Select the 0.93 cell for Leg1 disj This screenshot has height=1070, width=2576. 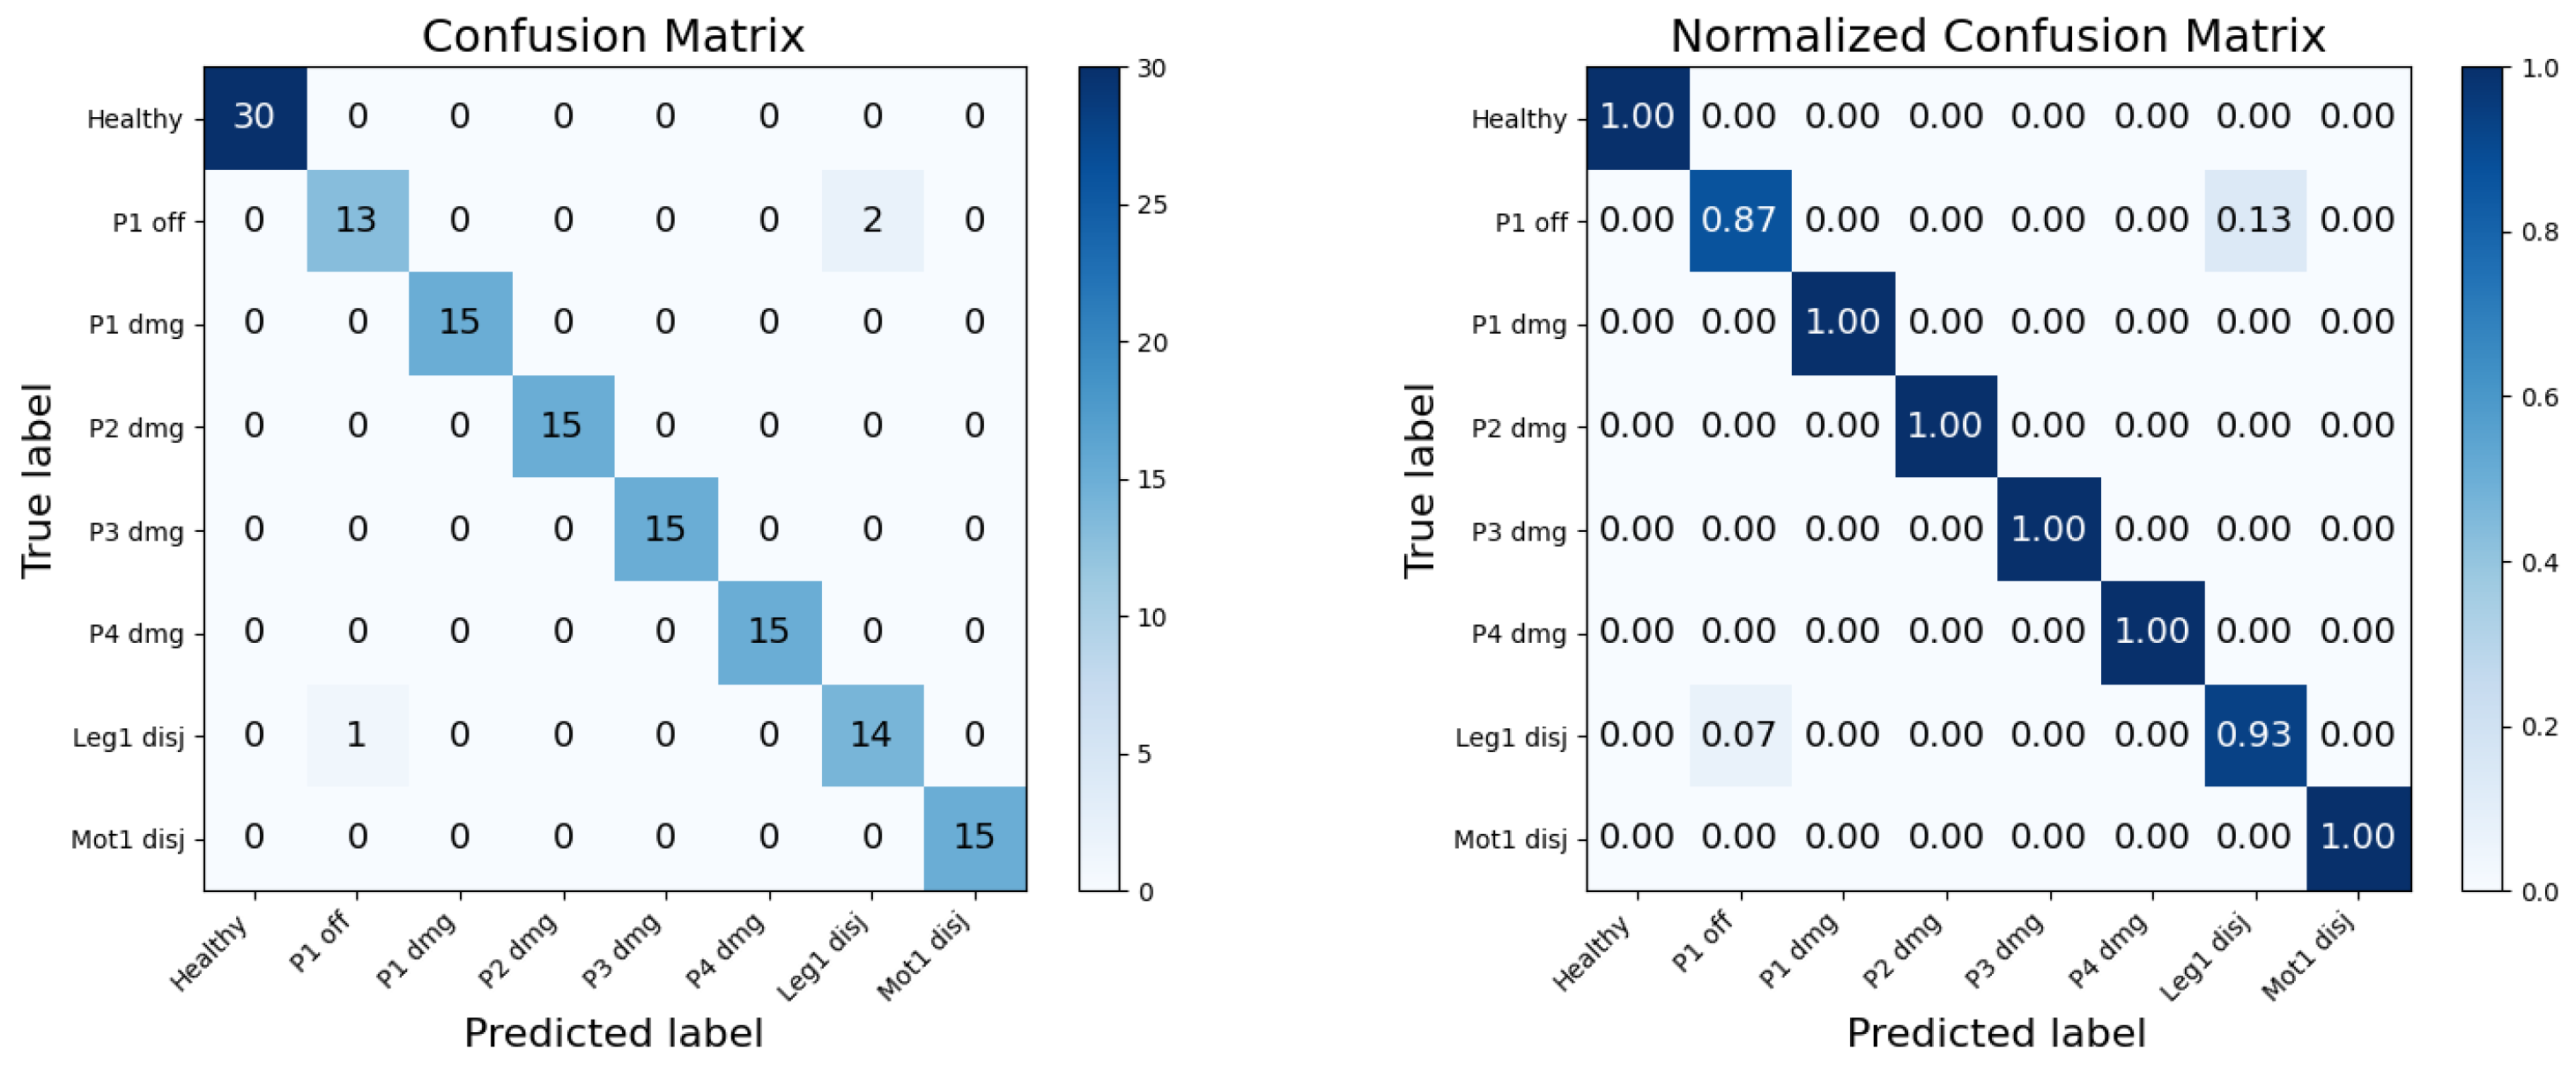coord(2254,735)
